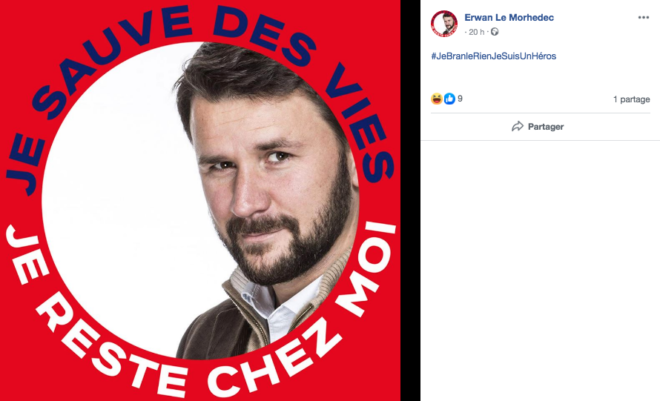Click the blue Like reaction icon
The height and width of the screenshot is (401, 660).
(450, 99)
